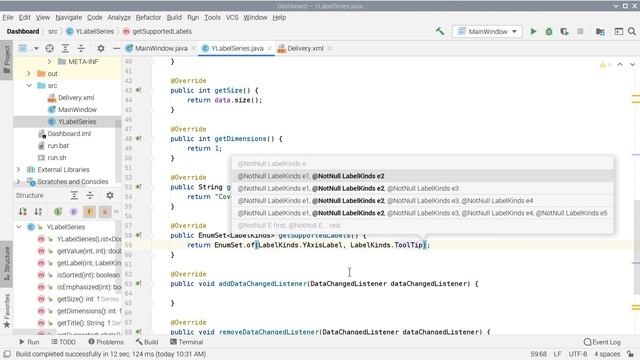640x360 pixels.
Task: Toggle Project tool window stripe button
Action: click(x=7, y=60)
